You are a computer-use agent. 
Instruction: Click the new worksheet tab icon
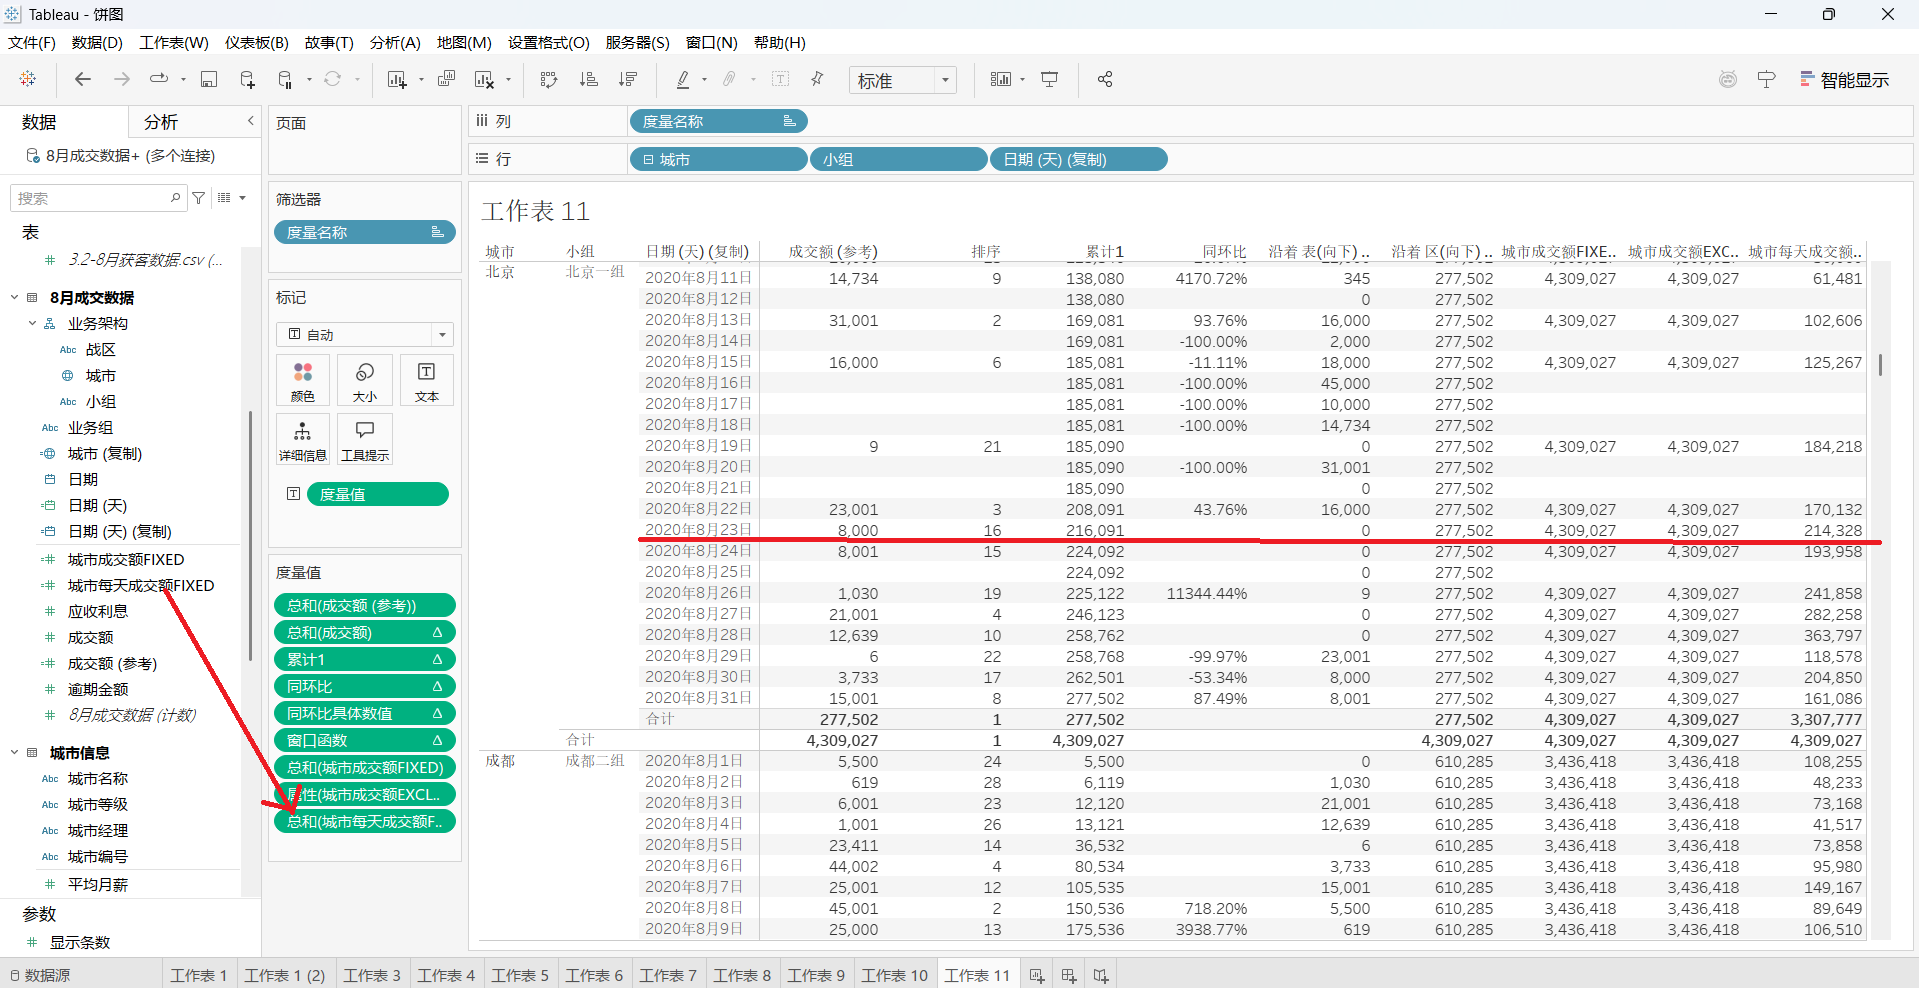pyautogui.click(x=1037, y=975)
